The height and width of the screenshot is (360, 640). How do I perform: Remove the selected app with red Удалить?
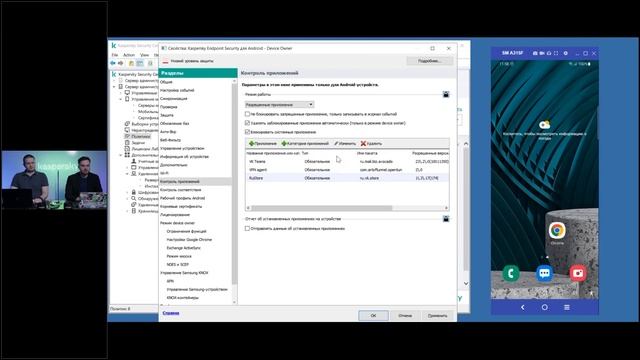(371, 144)
